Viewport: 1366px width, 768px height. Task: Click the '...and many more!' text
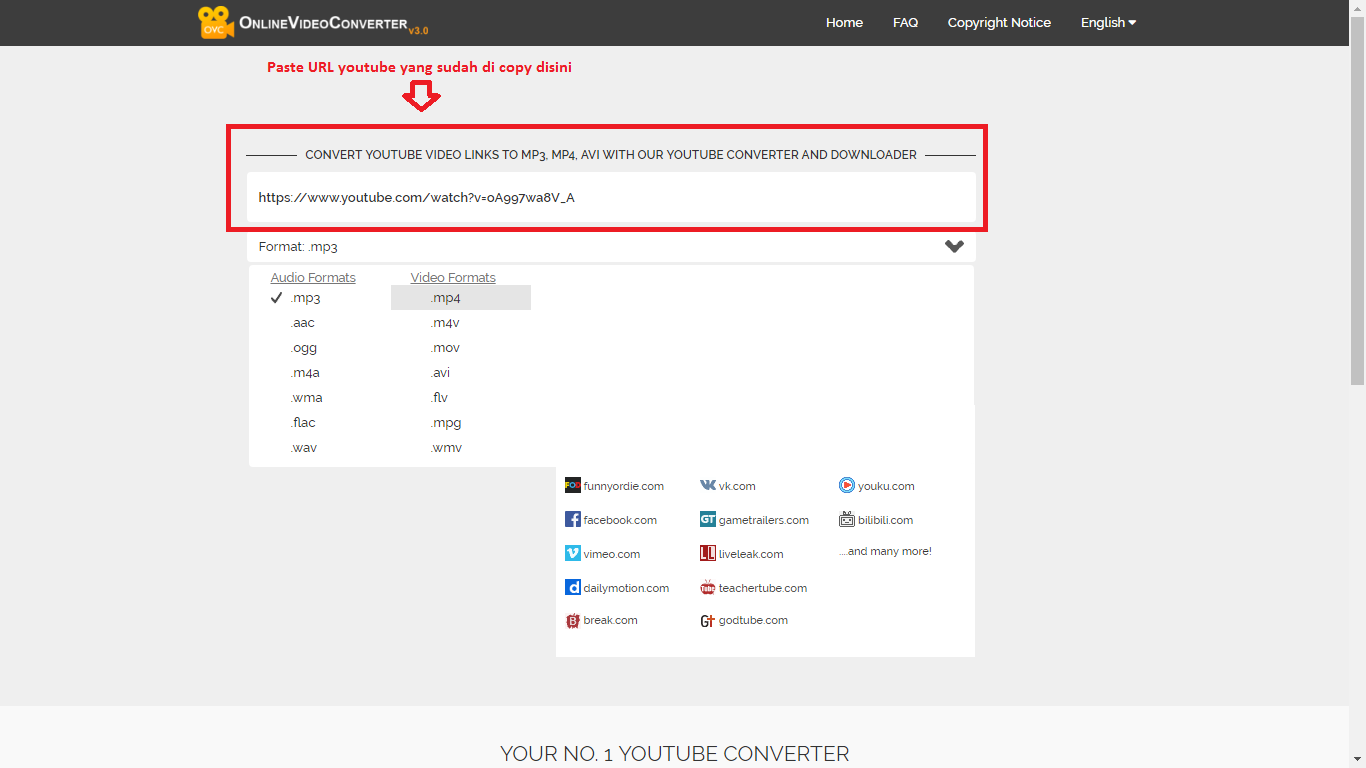(x=885, y=551)
